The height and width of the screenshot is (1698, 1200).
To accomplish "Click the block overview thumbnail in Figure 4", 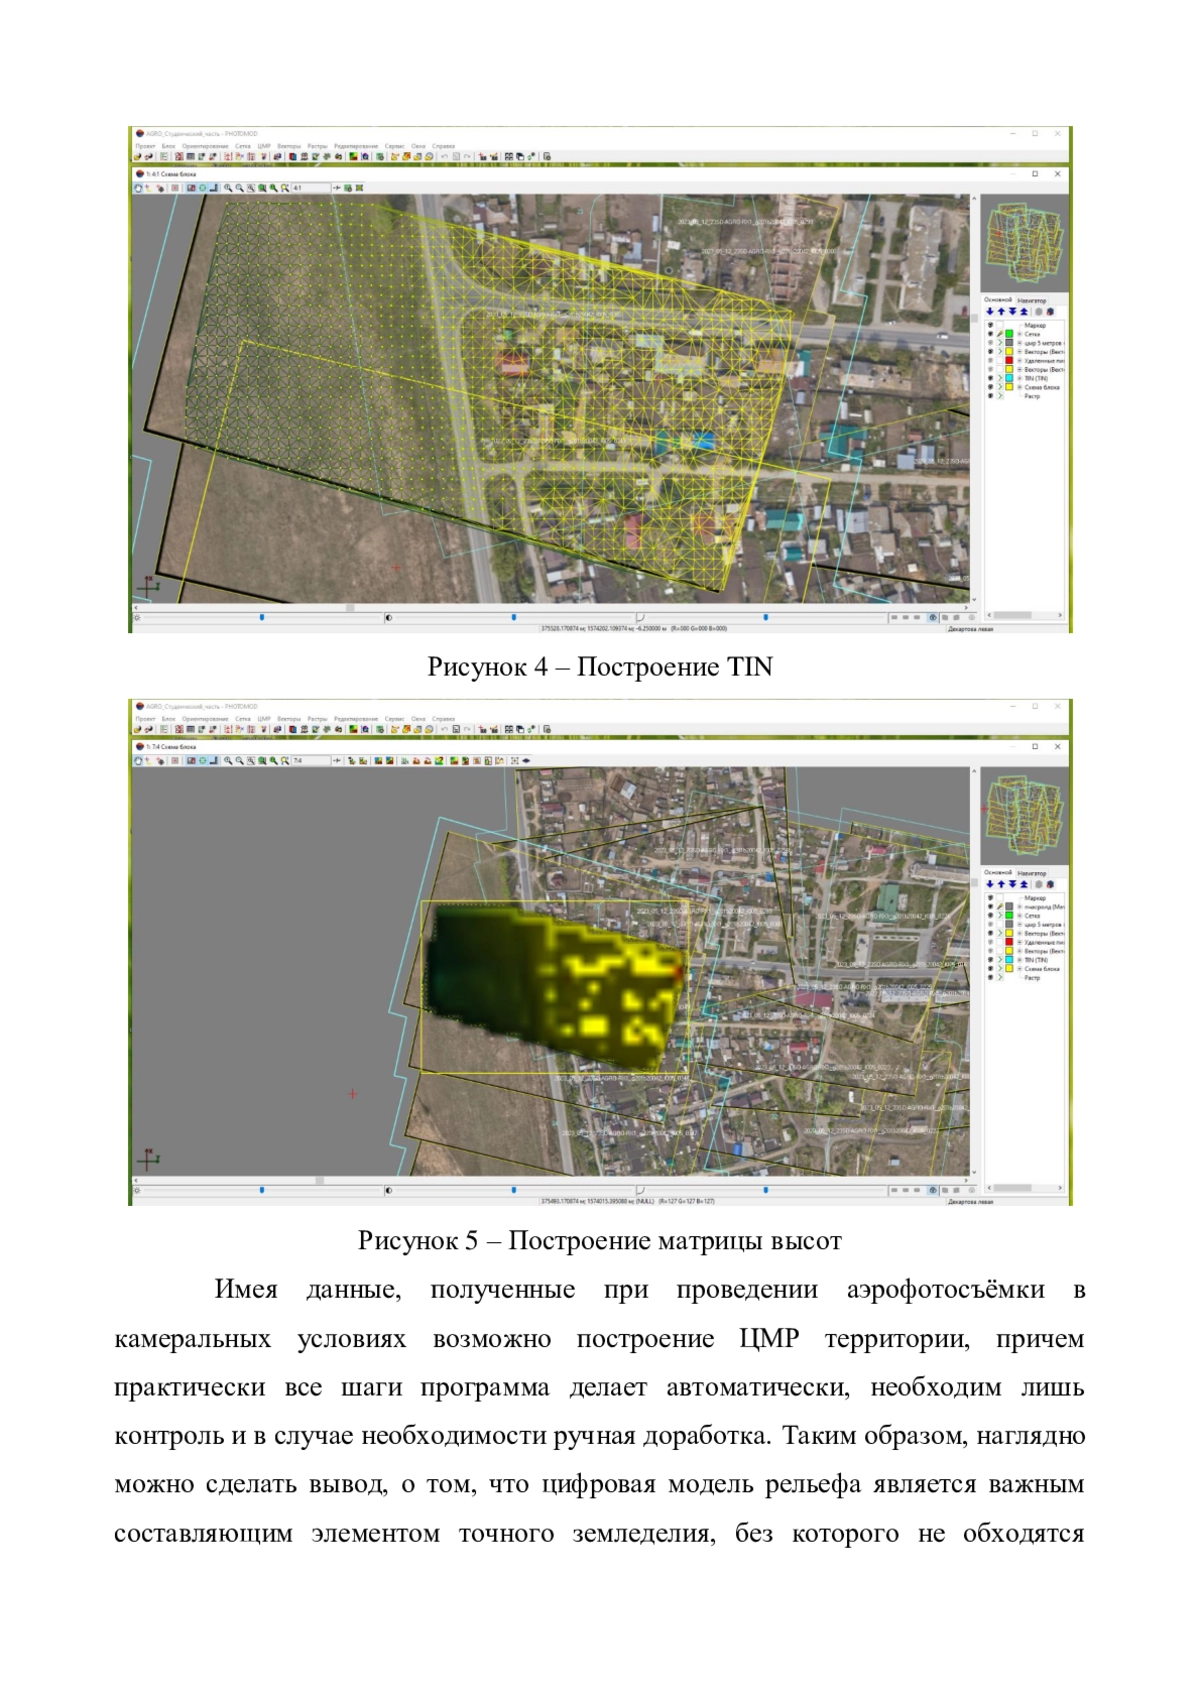I will (x=1024, y=242).
